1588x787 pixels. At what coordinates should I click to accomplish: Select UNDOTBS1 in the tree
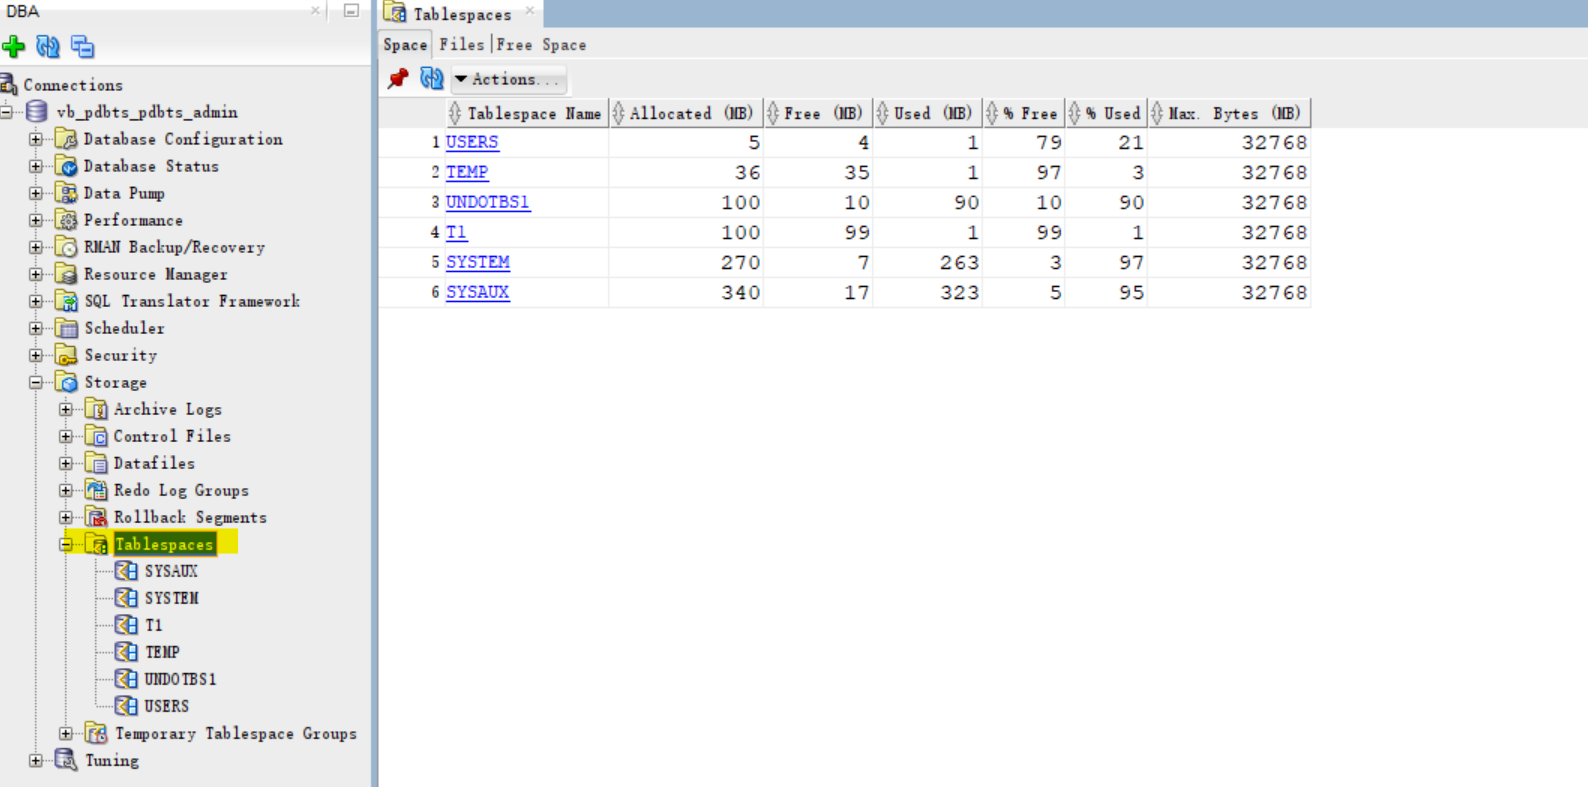(180, 679)
